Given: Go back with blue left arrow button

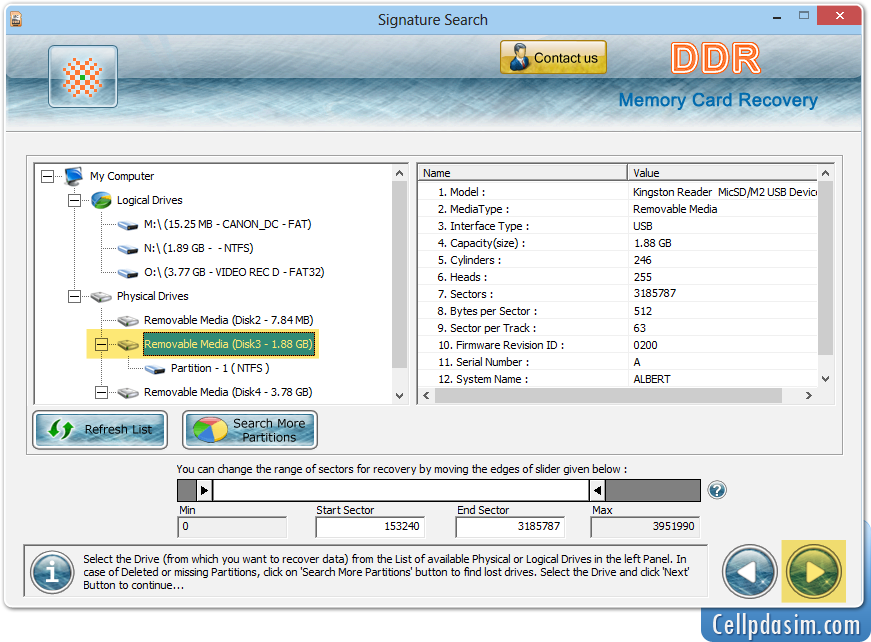Looking at the screenshot, I should pos(749,571).
